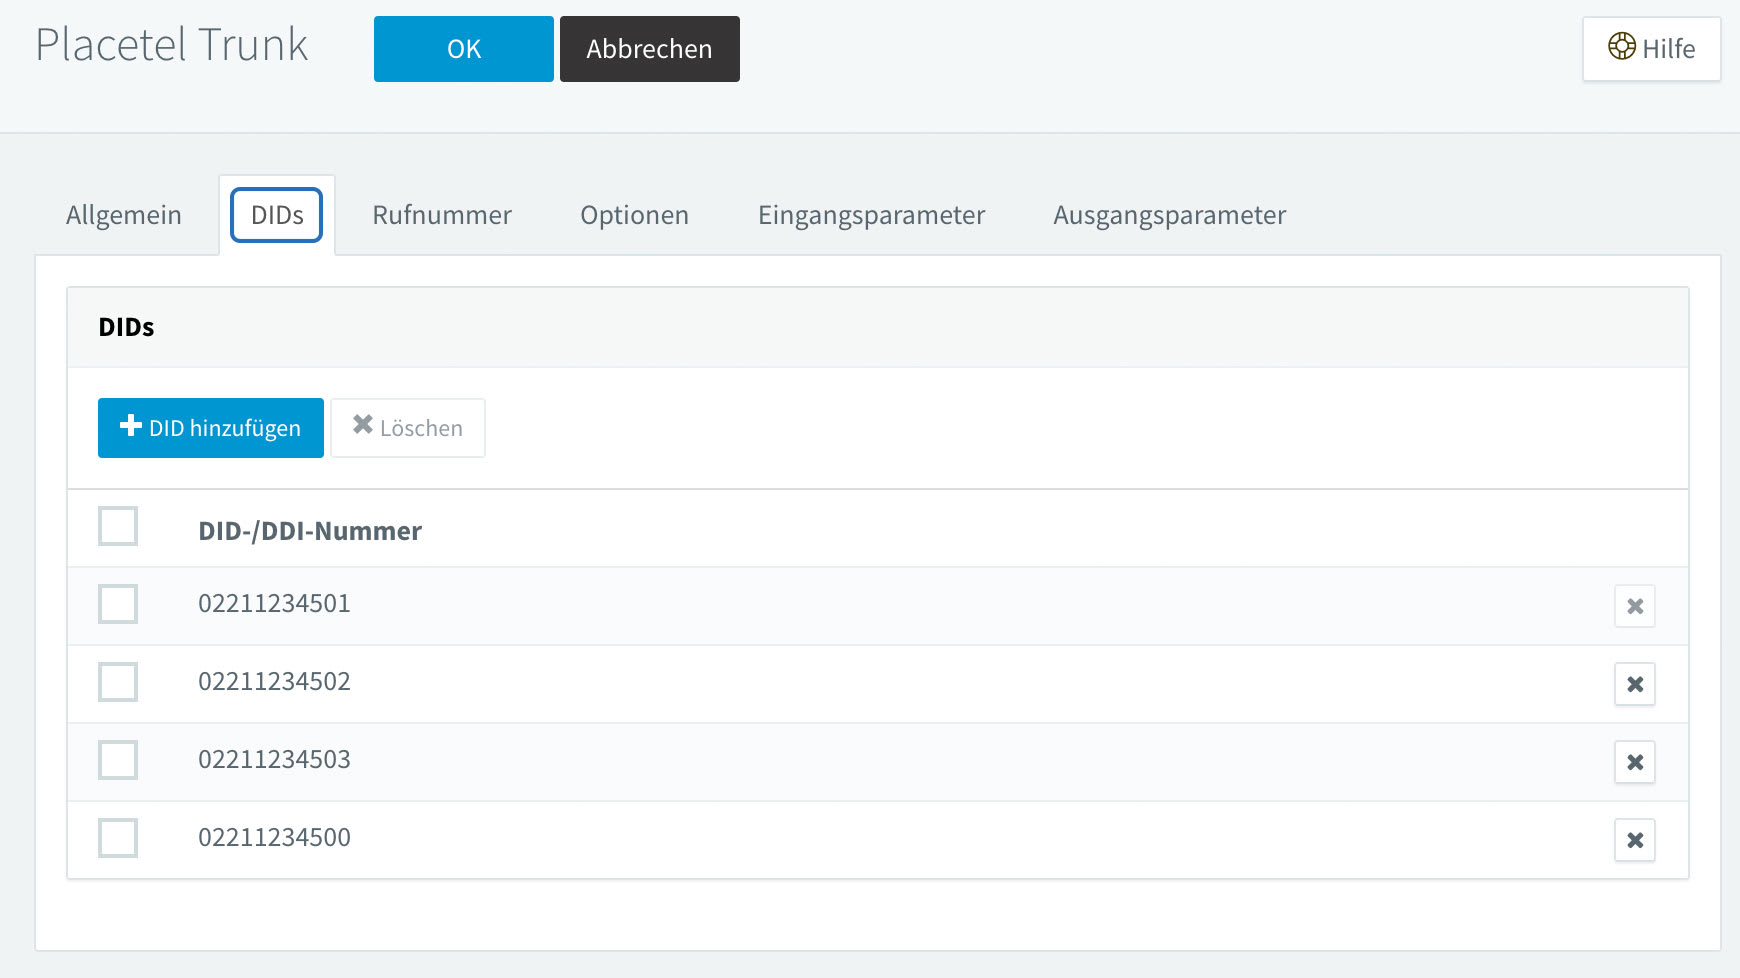Remove DID 02211234500 with its X icon

[x=1634, y=840]
